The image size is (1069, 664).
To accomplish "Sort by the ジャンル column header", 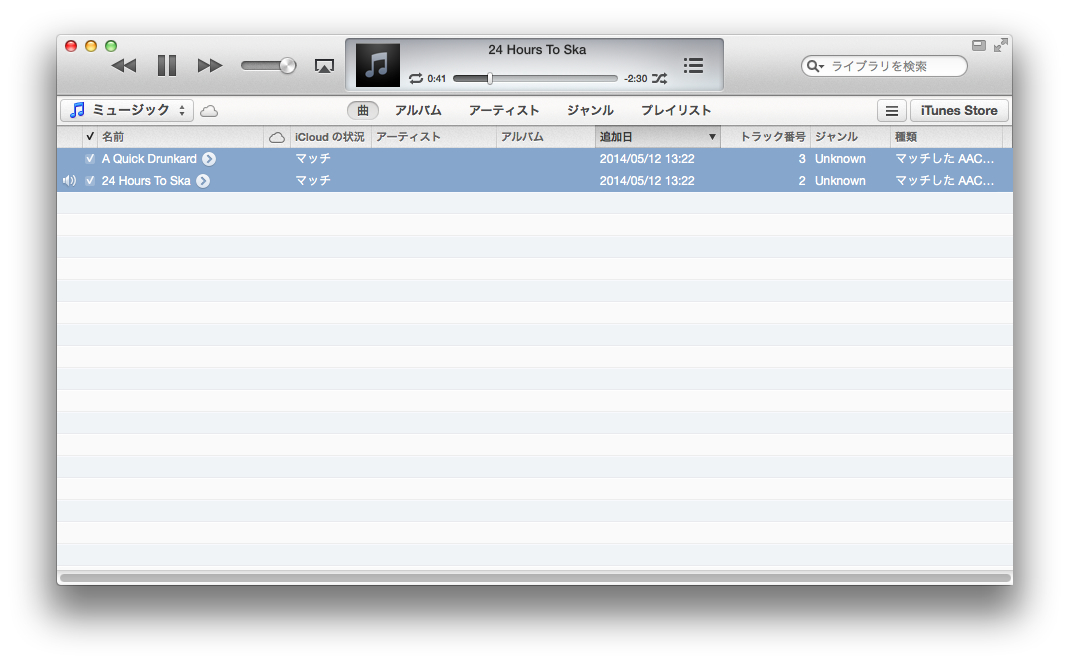I will pyautogui.click(x=849, y=137).
